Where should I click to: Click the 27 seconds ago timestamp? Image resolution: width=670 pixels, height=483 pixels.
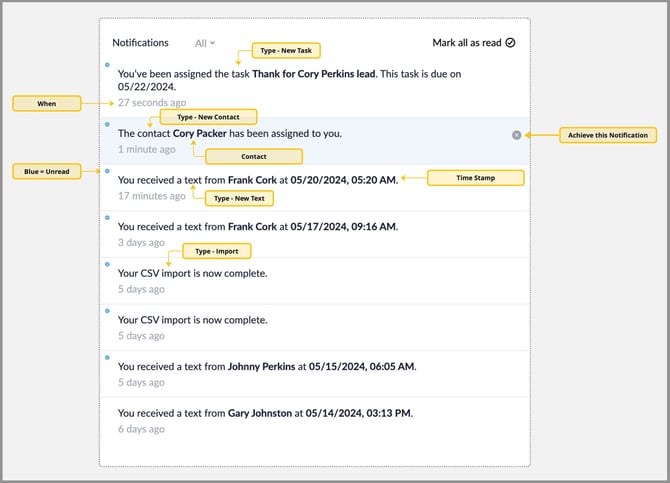coord(151,102)
